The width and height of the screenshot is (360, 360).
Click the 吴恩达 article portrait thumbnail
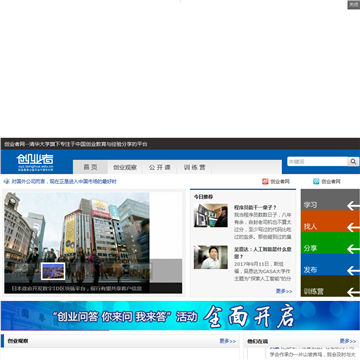click(211, 257)
